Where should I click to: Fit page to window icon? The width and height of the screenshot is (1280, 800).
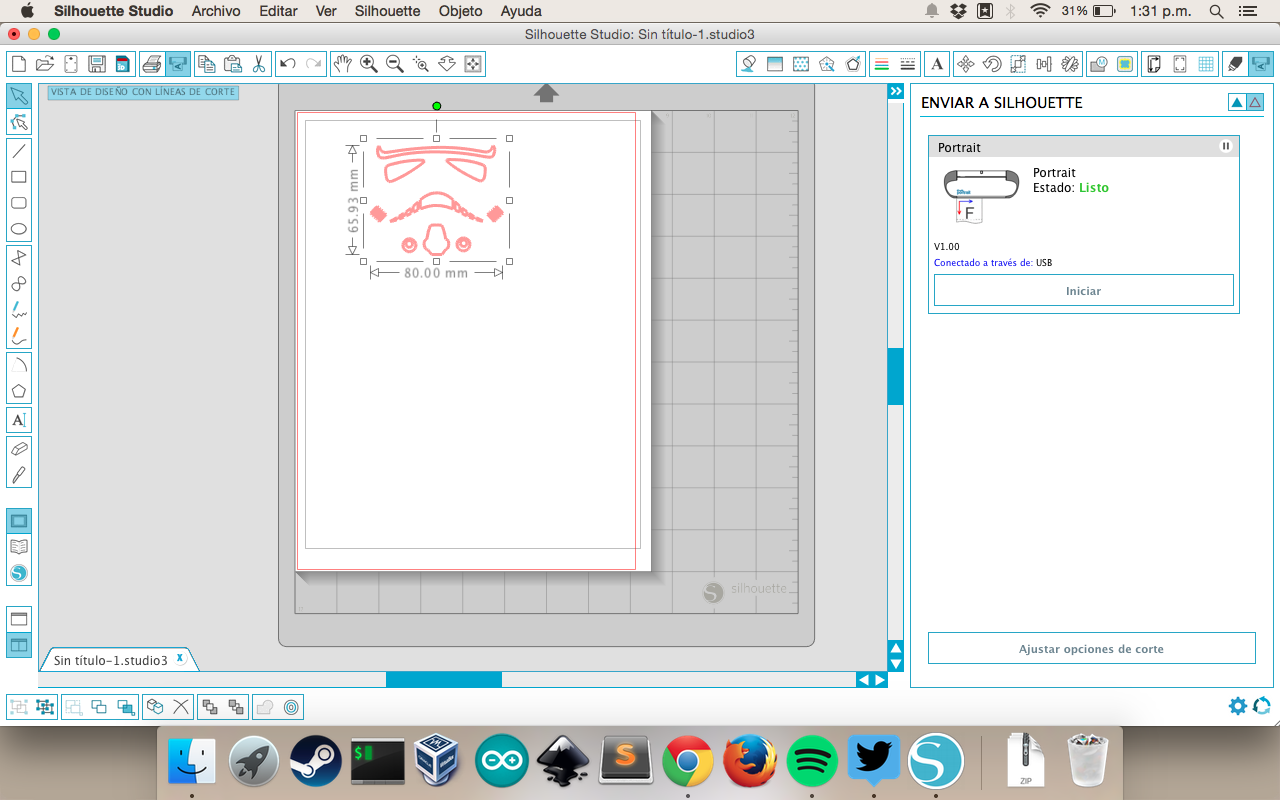pyautogui.click(x=473, y=64)
